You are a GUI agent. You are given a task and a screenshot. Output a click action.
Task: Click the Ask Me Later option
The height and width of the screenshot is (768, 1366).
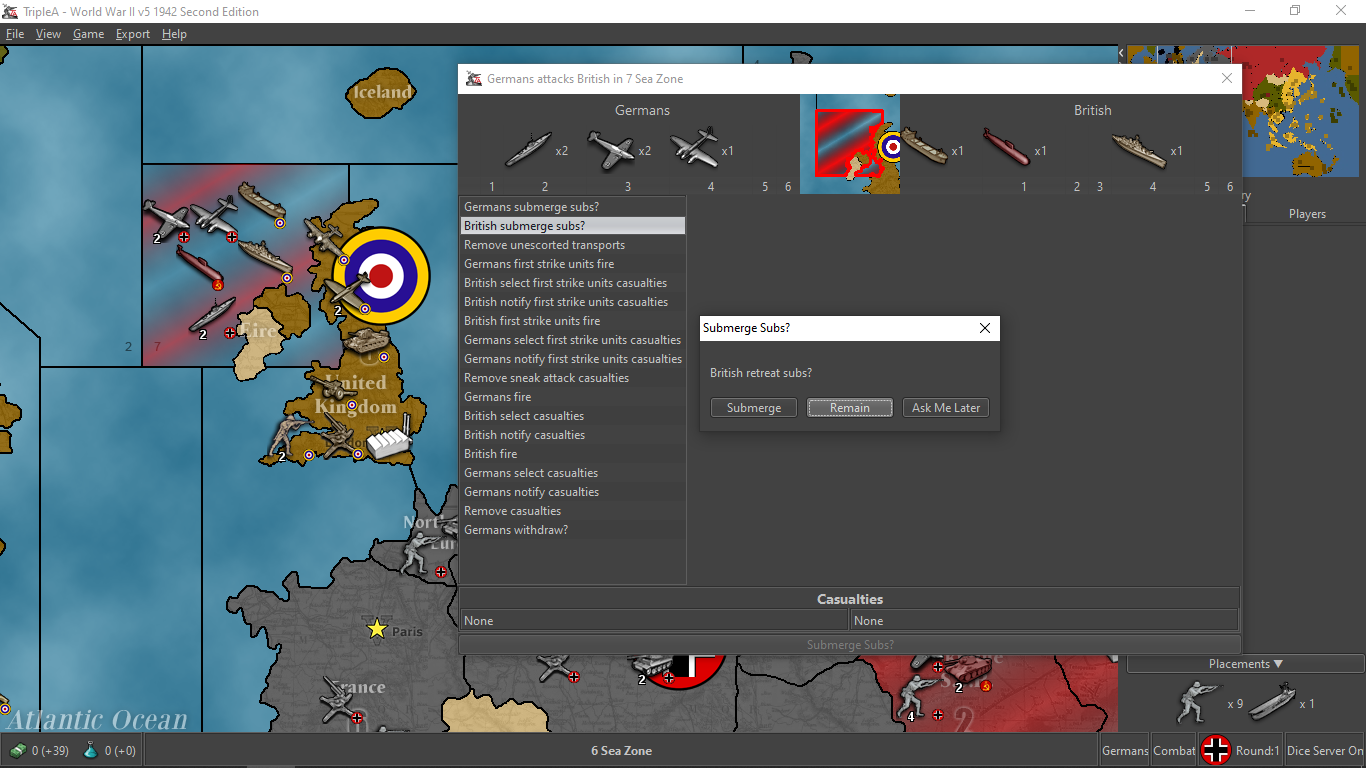tap(944, 407)
